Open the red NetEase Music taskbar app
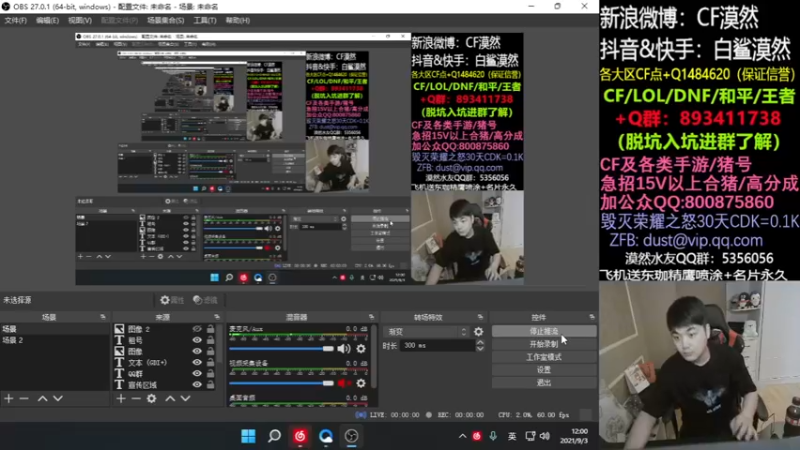 click(x=300, y=436)
